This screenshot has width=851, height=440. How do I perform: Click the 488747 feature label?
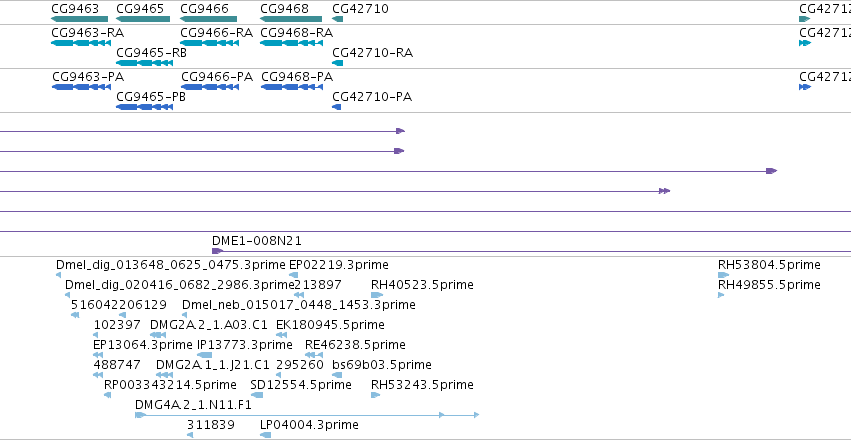pos(117,365)
